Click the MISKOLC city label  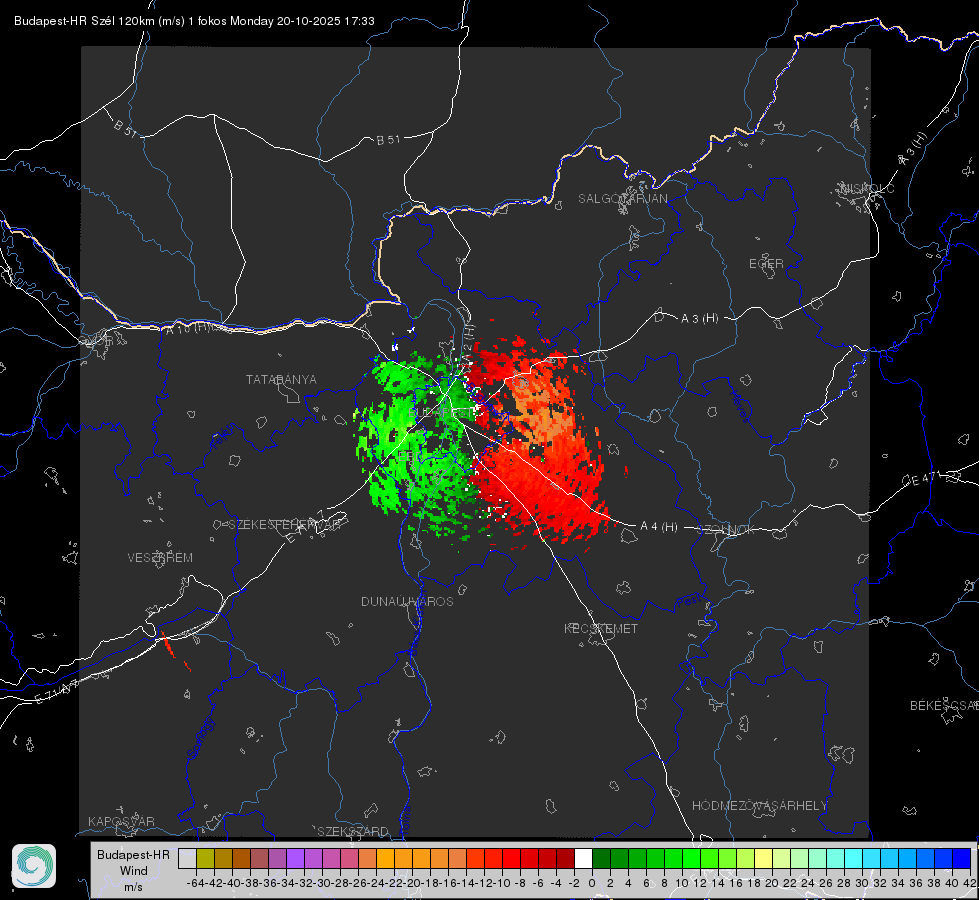(x=867, y=189)
